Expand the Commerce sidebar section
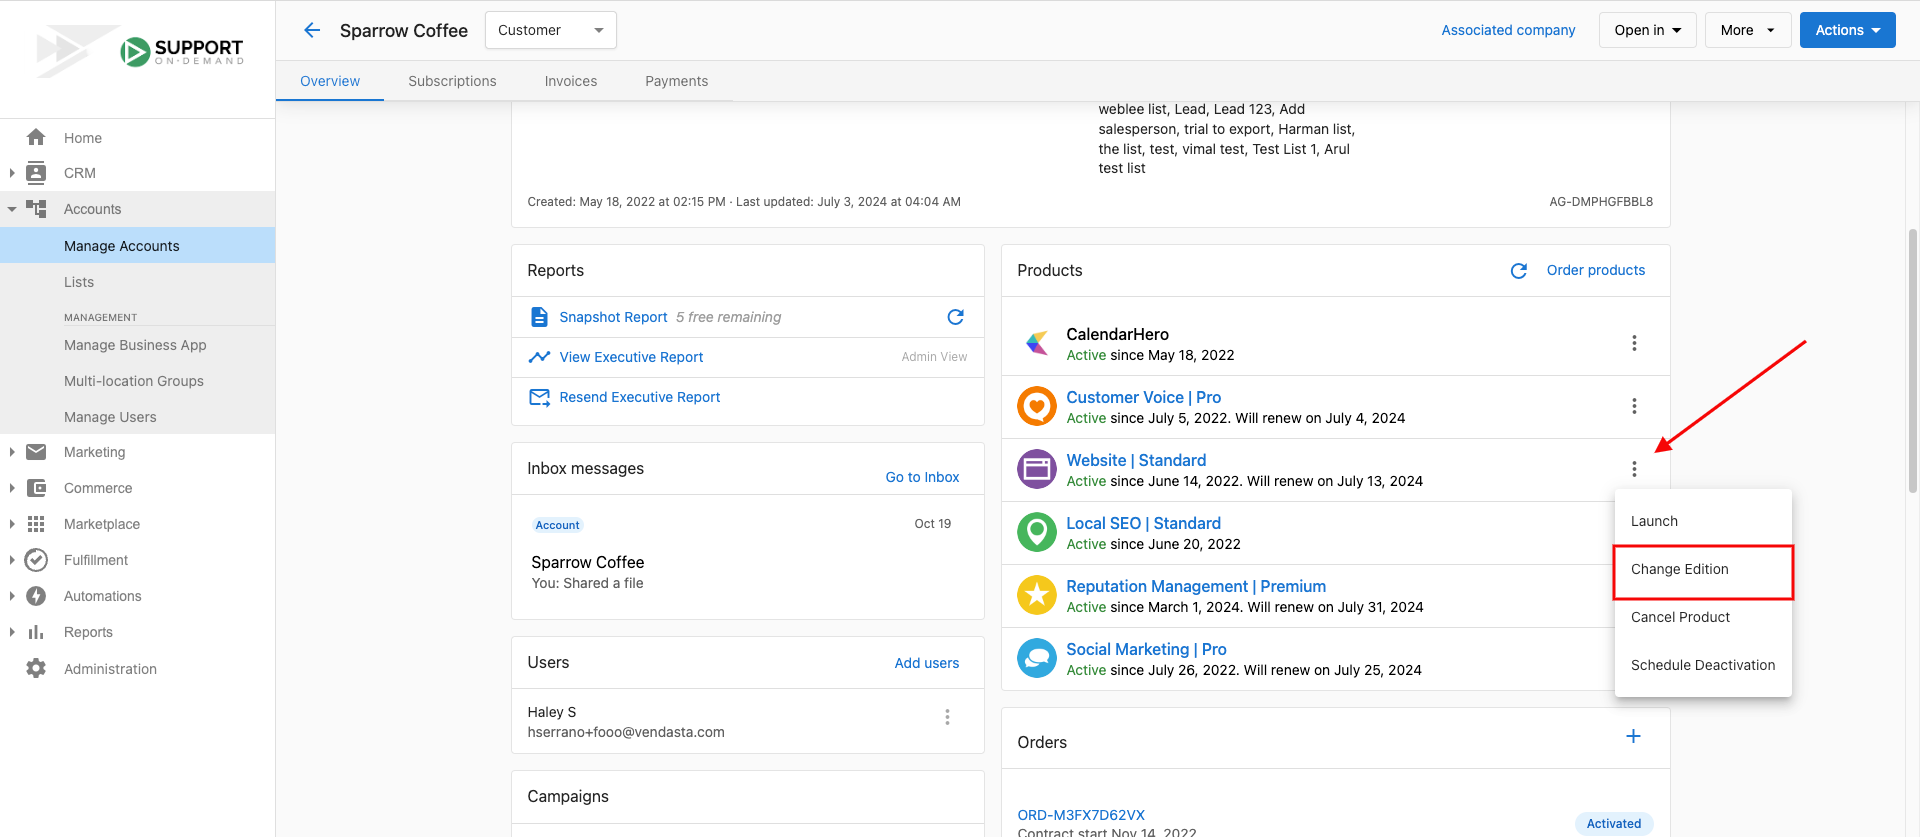1920x837 pixels. (x=12, y=488)
